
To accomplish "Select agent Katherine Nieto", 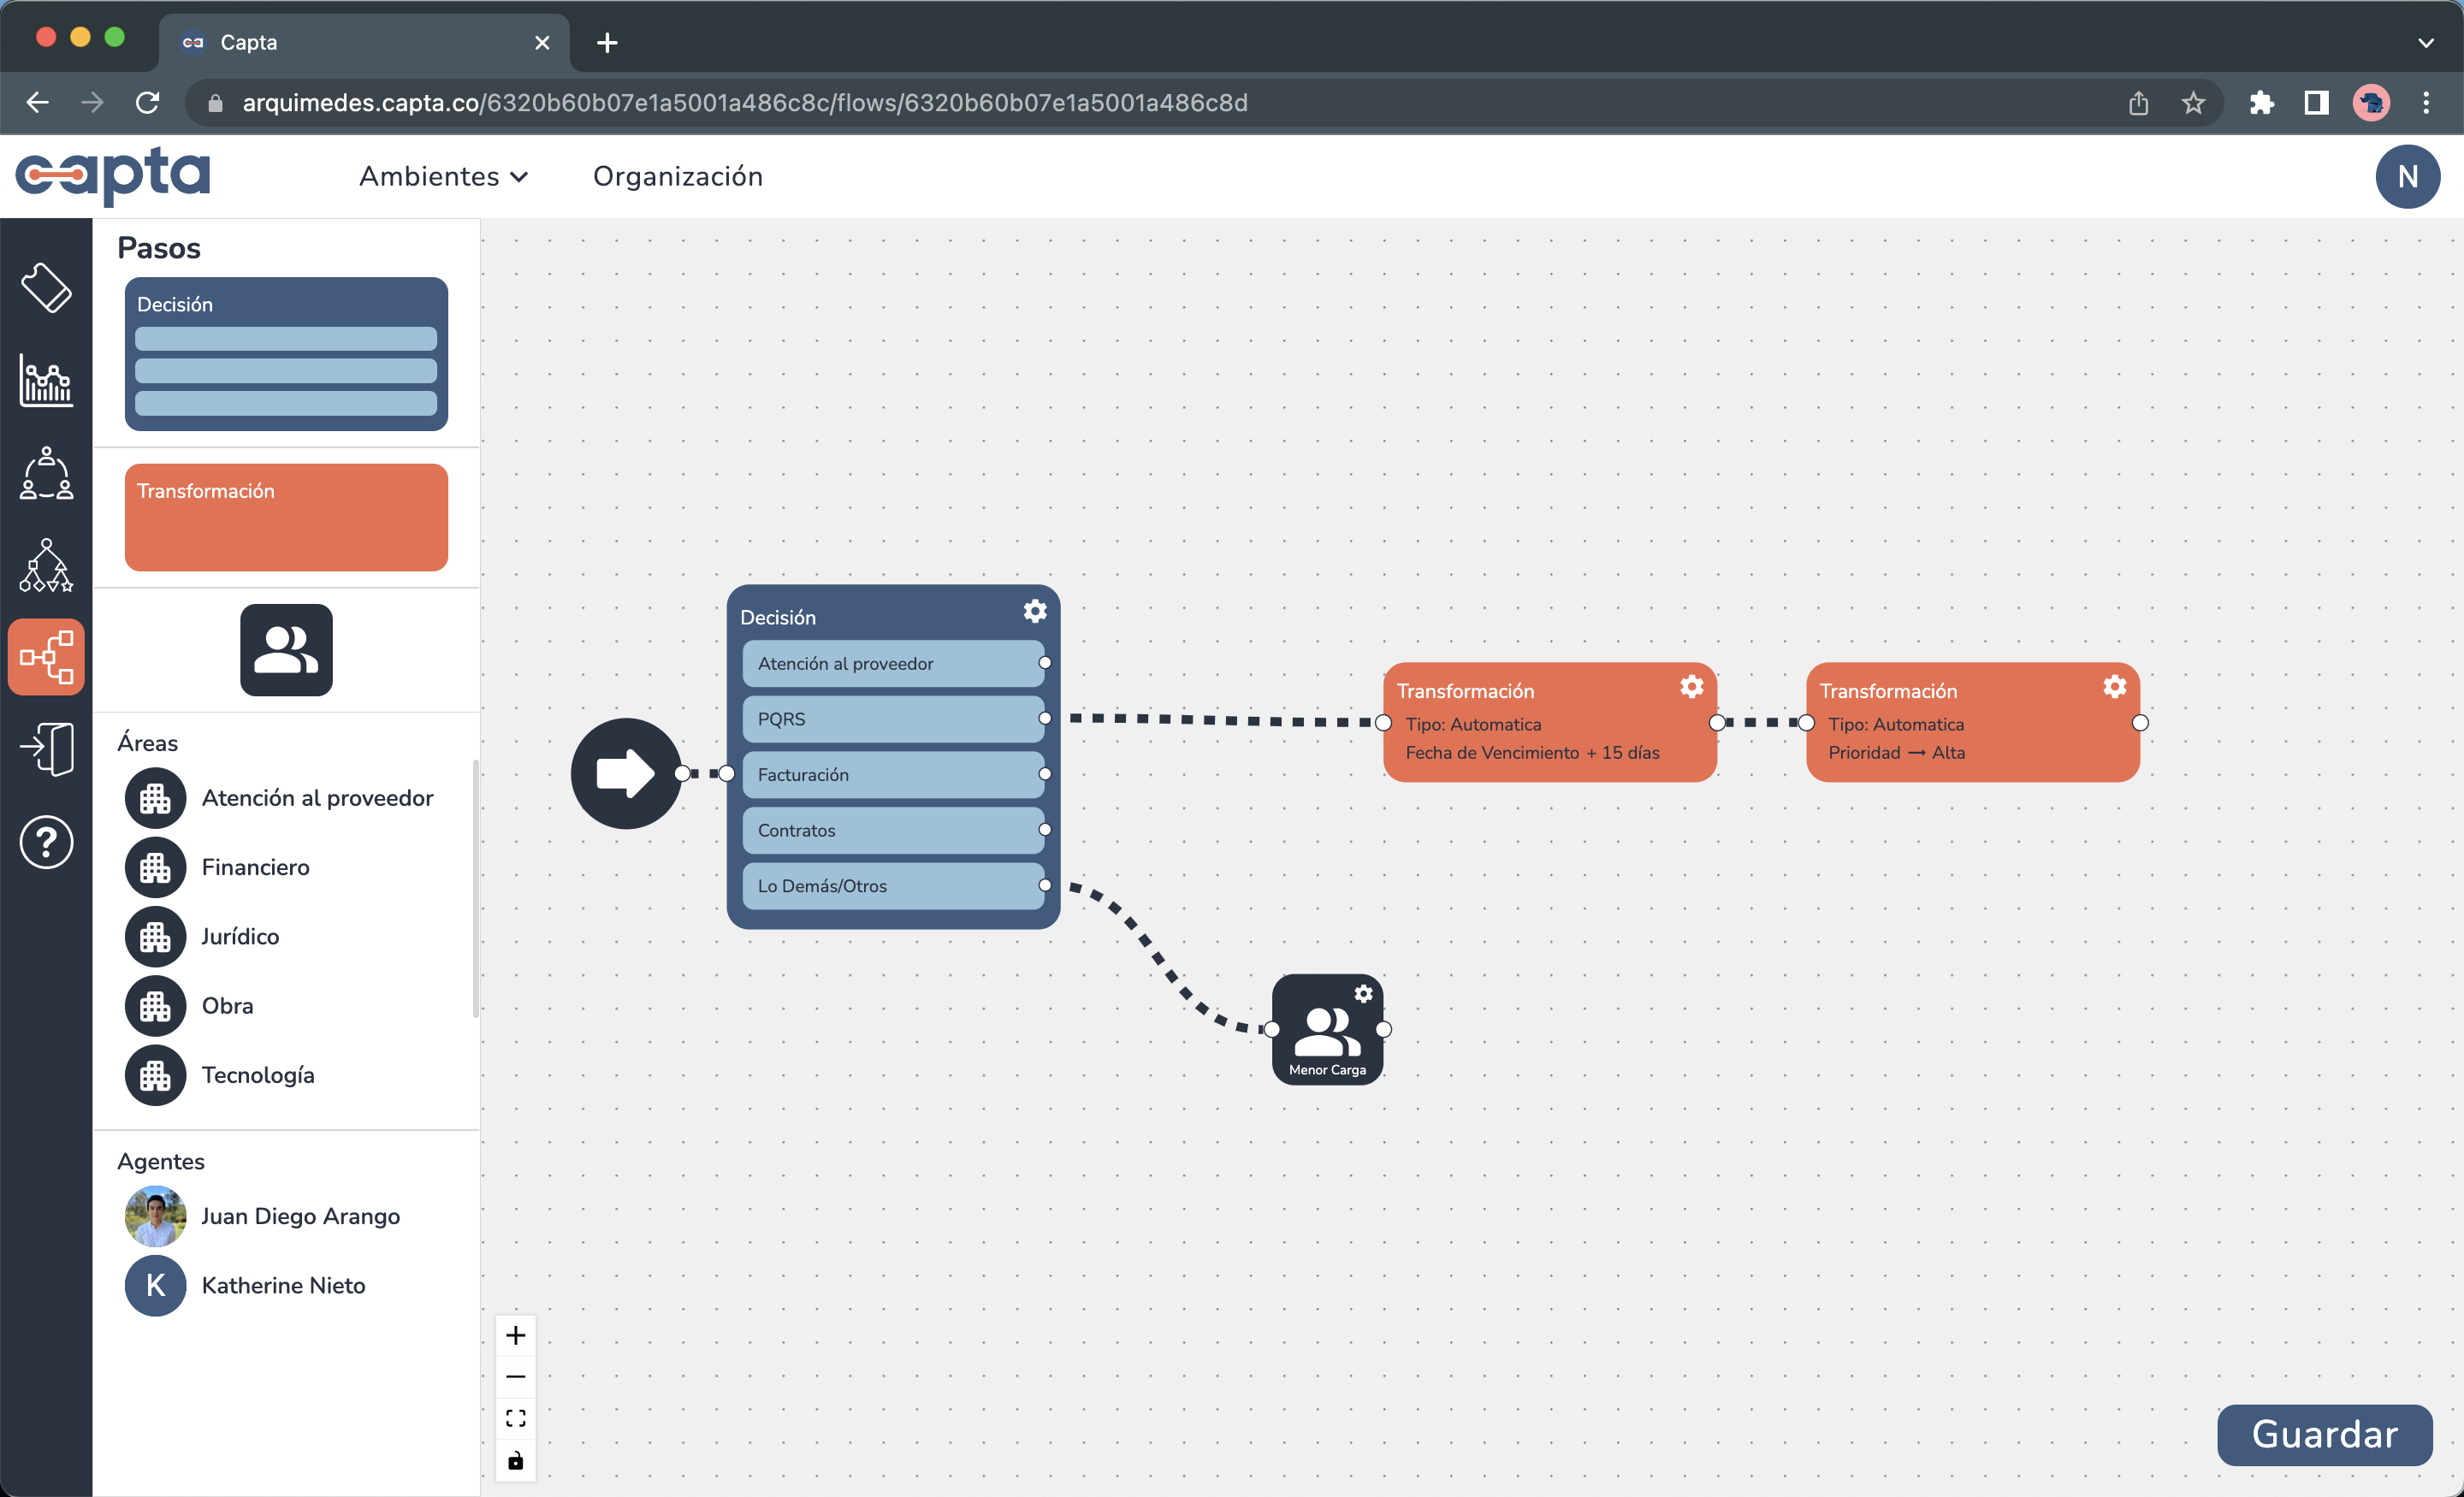I will pos(283,1285).
